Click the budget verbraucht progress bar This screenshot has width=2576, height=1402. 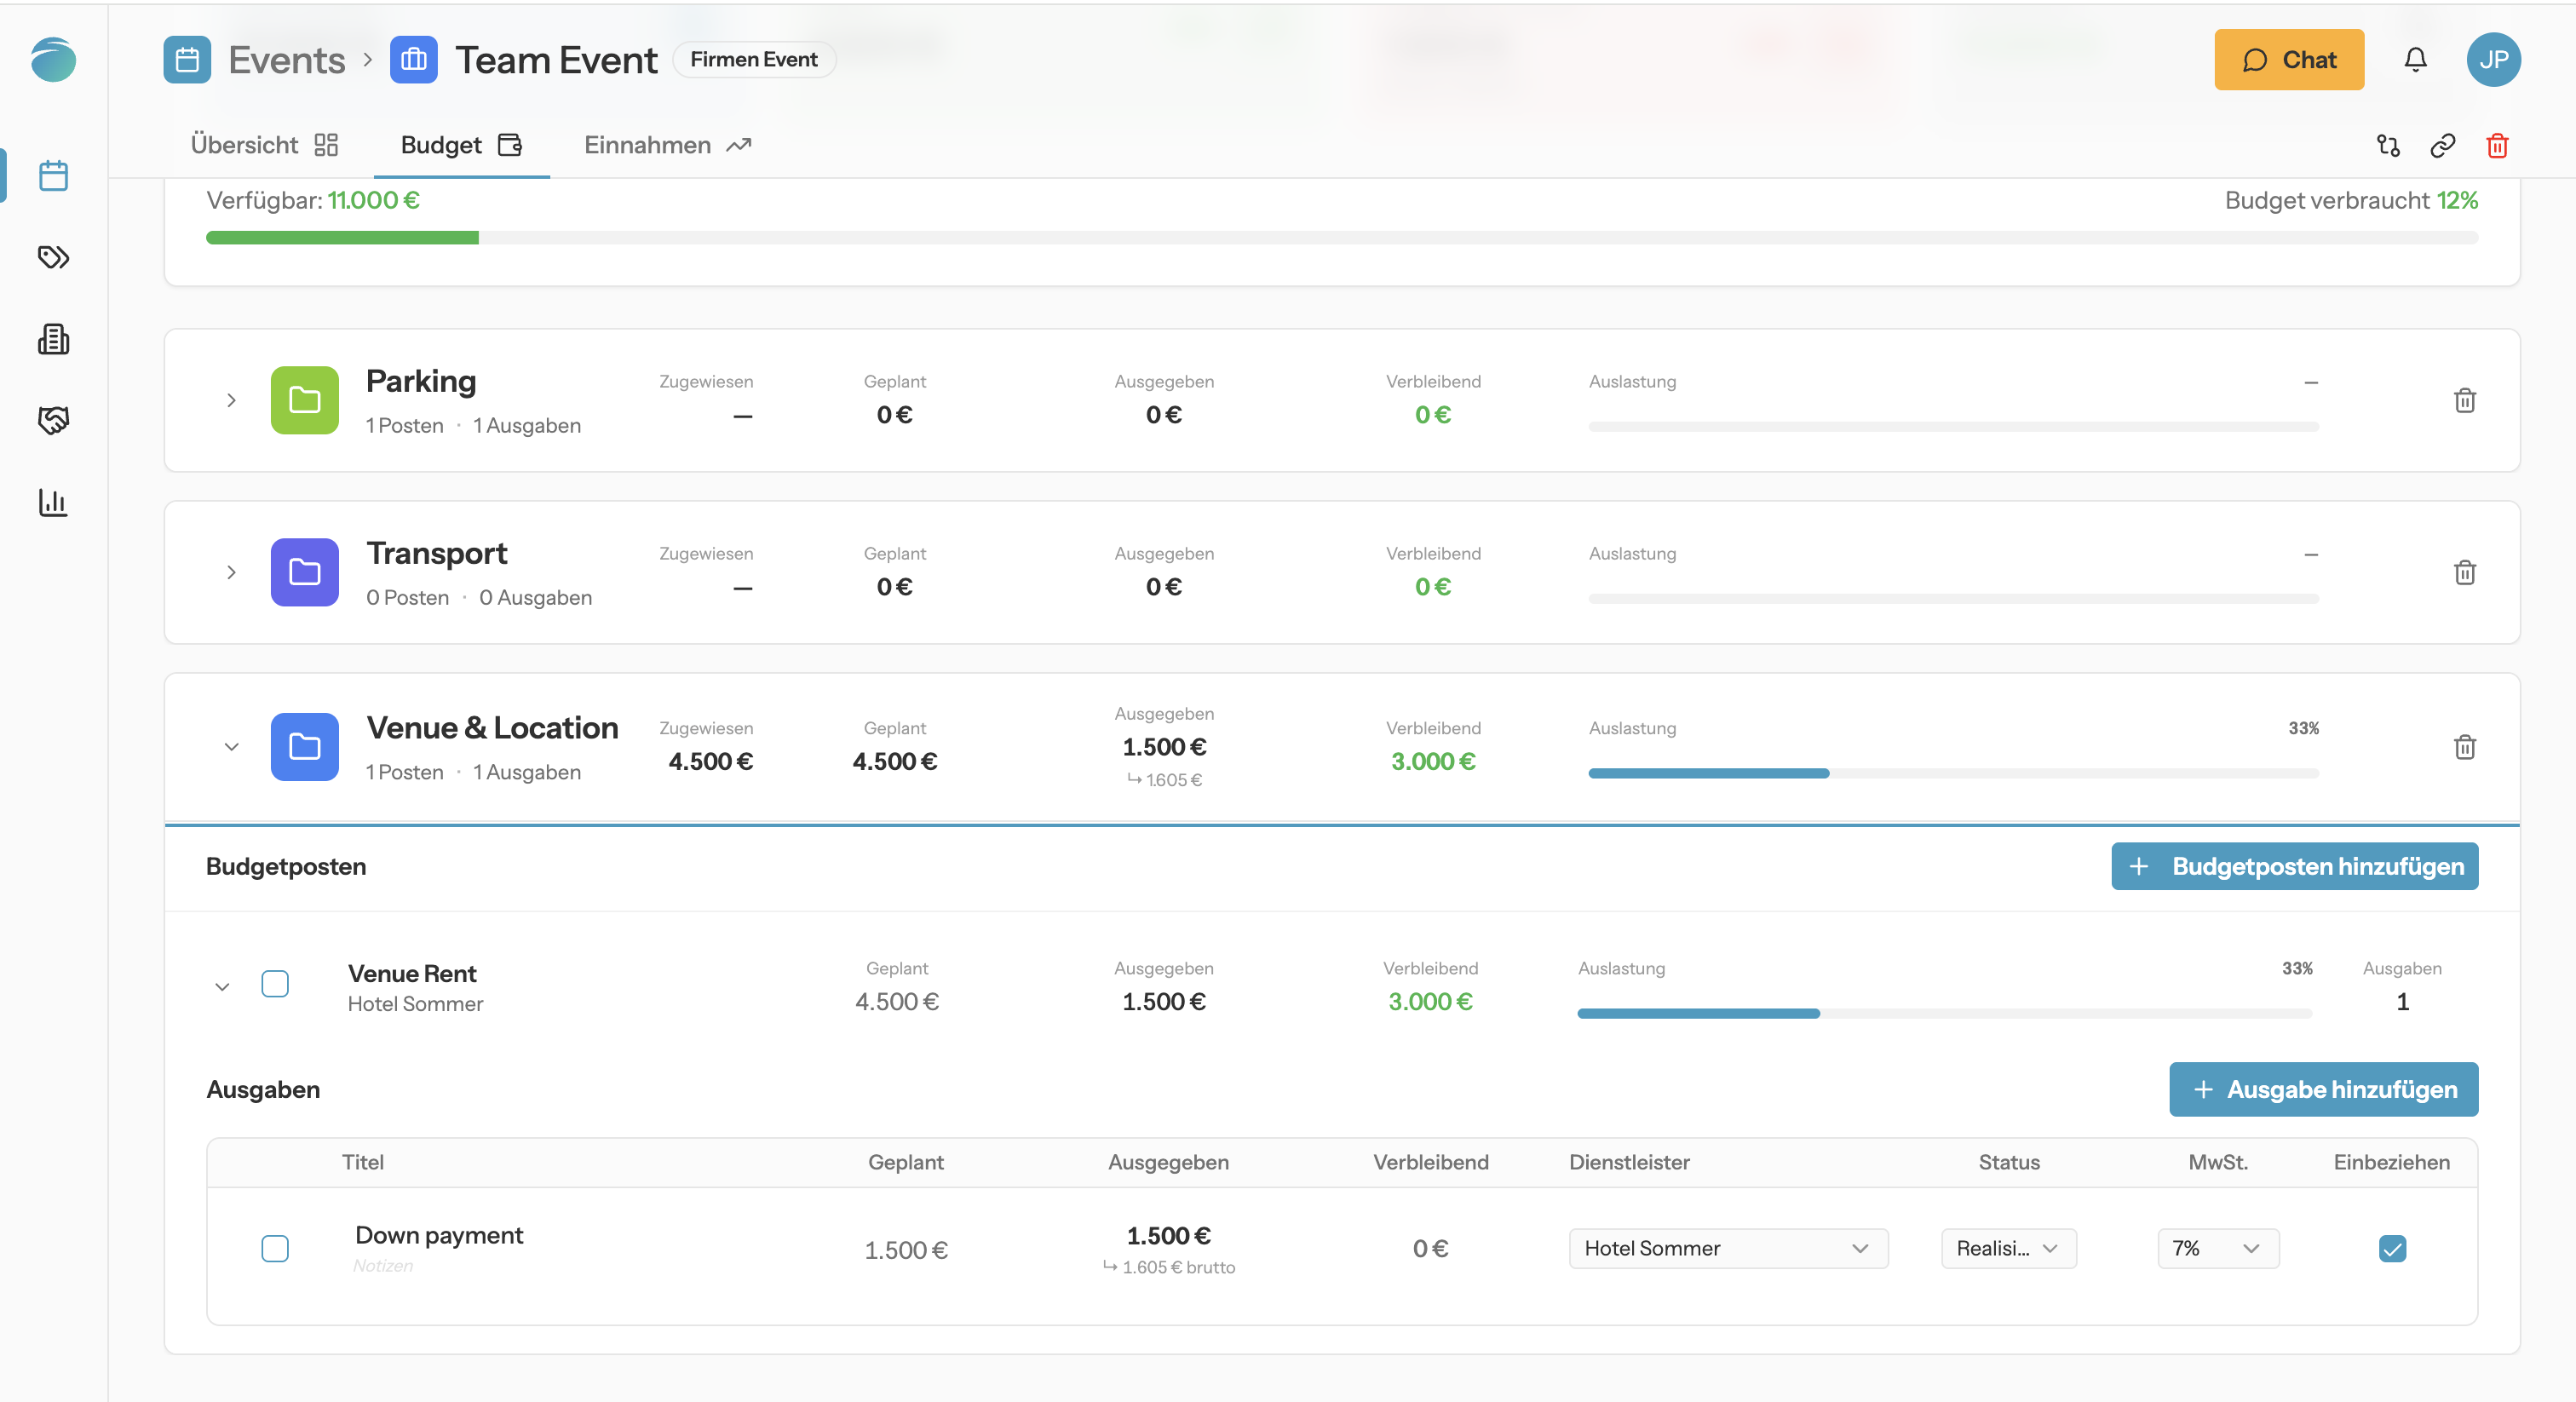pos(1341,238)
